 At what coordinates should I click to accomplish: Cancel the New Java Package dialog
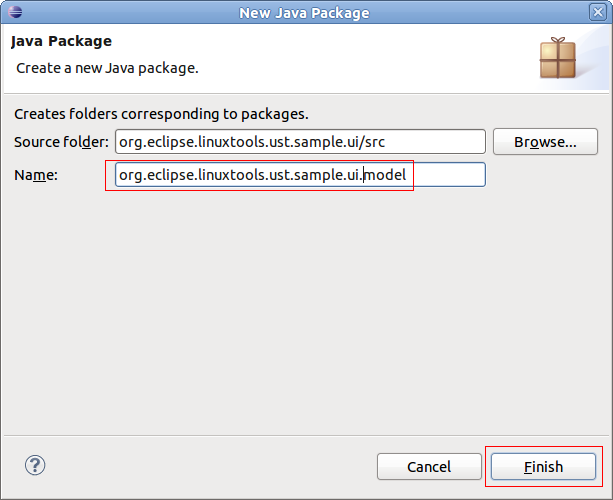[x=429, y=467]
